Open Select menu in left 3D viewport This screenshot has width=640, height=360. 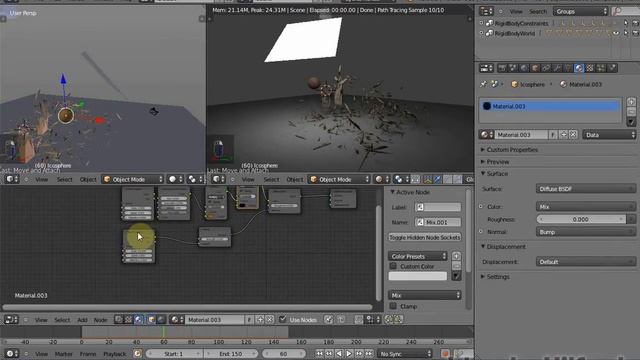(x=64, y=179)
